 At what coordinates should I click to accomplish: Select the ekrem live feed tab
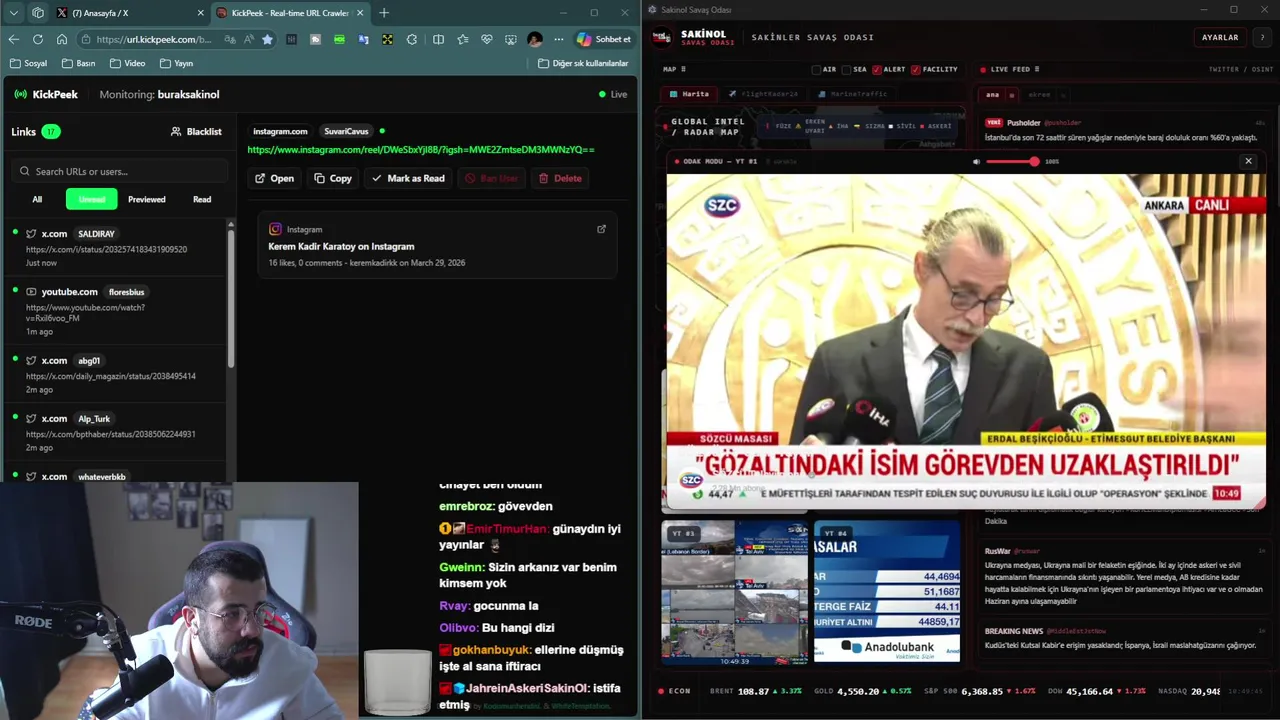click(x=1039, y=95)
